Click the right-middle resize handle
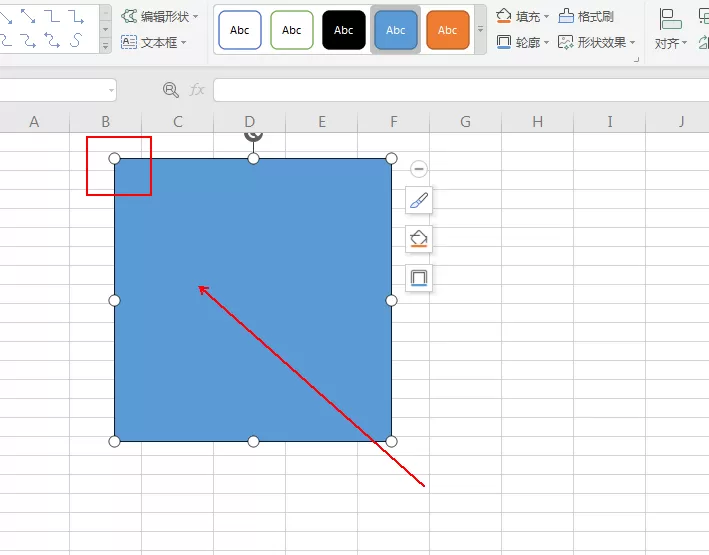This screenshot has height=555, width=709. point(392,300)
